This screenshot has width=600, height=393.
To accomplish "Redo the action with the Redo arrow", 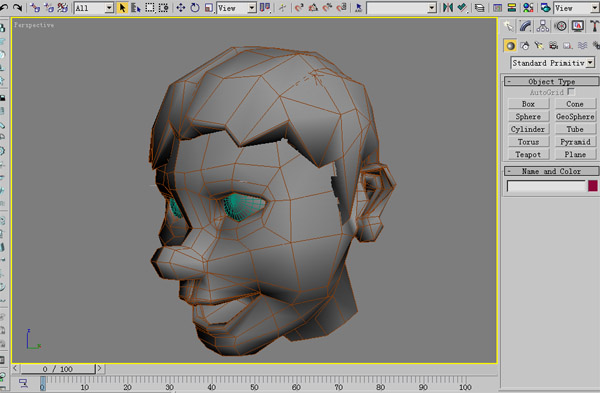I will tap(17, 7).
